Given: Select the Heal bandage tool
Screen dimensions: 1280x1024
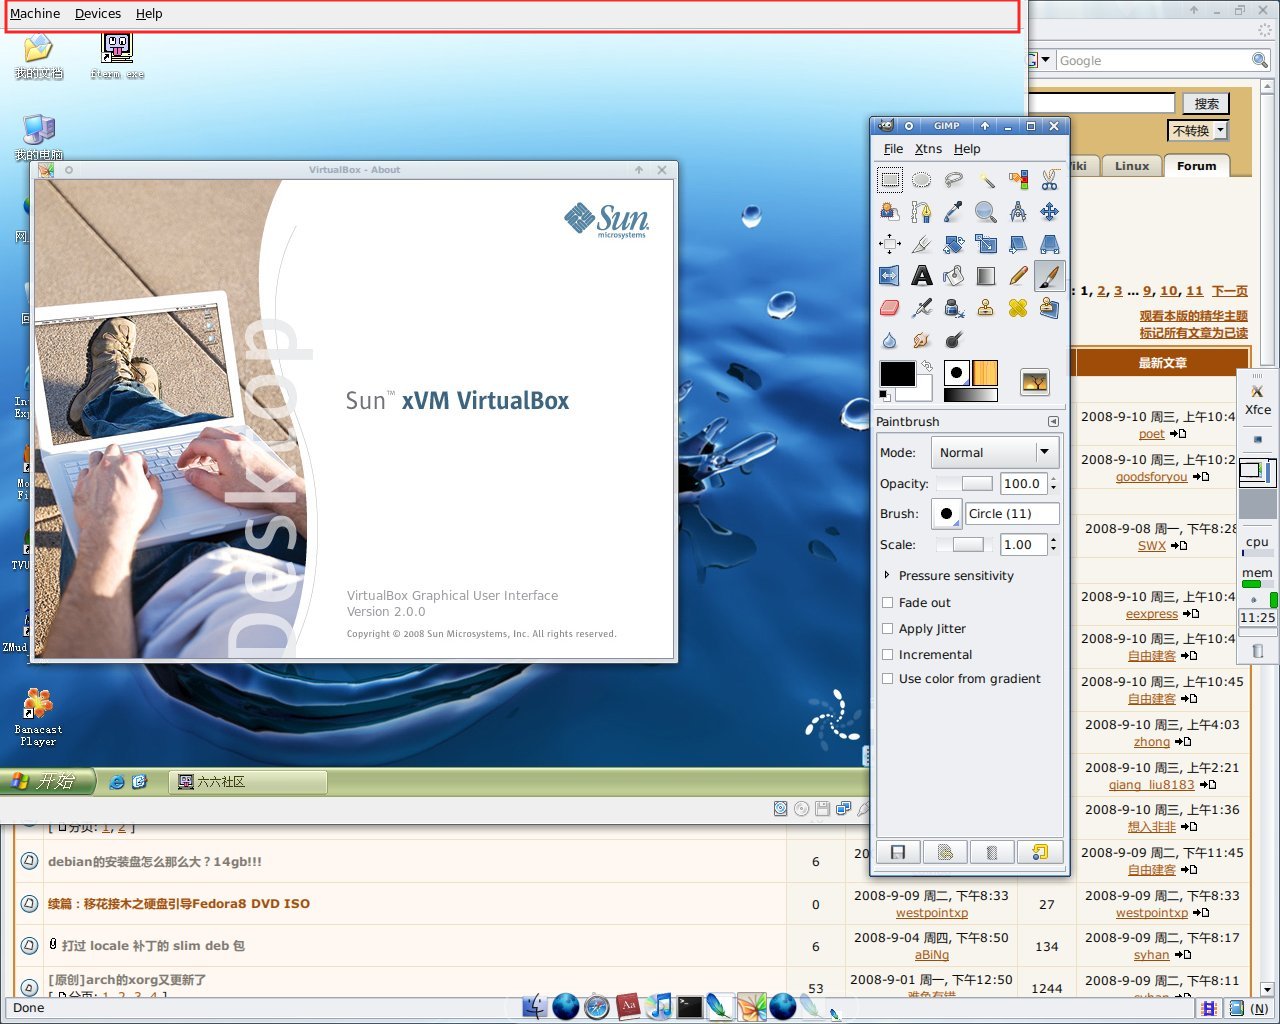Looking at the screenshot, I should tap(1018, 308).
